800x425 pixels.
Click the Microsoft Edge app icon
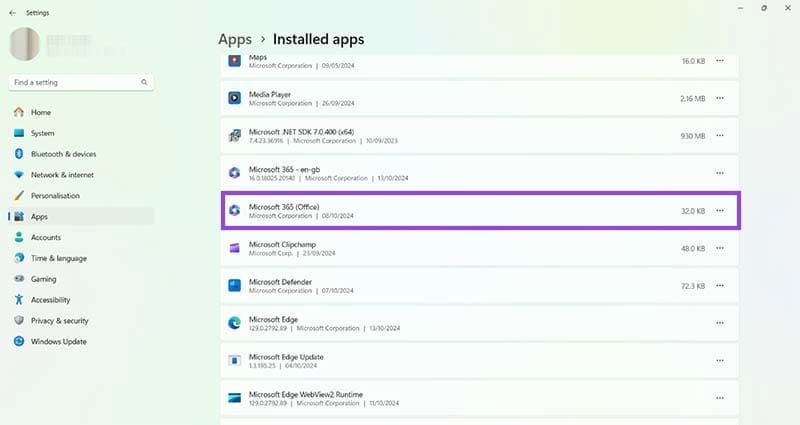pyautogui.click(x=235, y=323)
